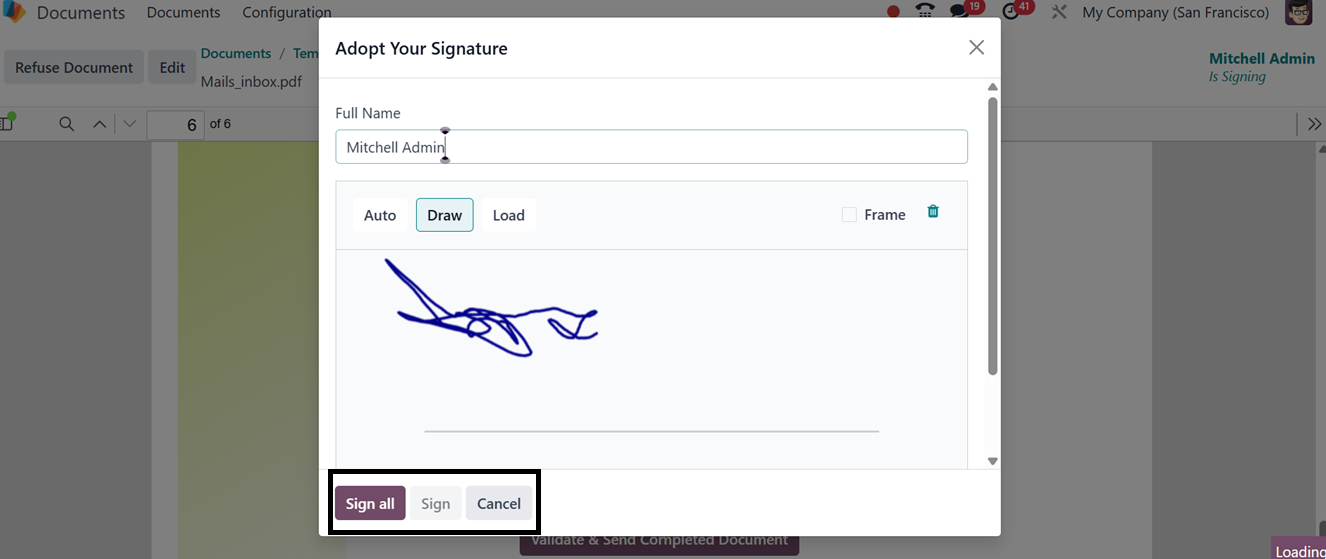Image resolution: width=1326 pixels, height=559 pixels.
Task: Switch to Auto signature mode
Action: pos(380,215)
